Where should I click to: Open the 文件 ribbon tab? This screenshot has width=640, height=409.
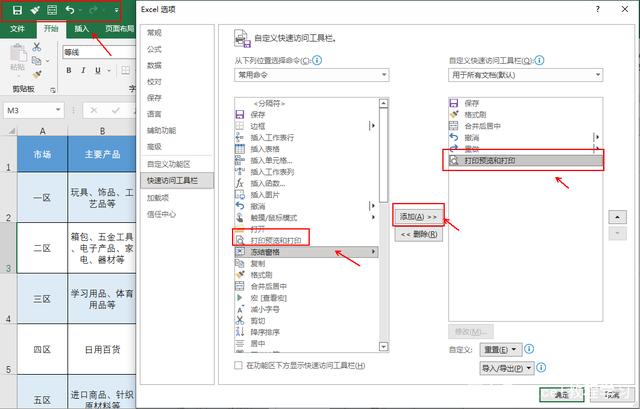click(x=17, y=29)
